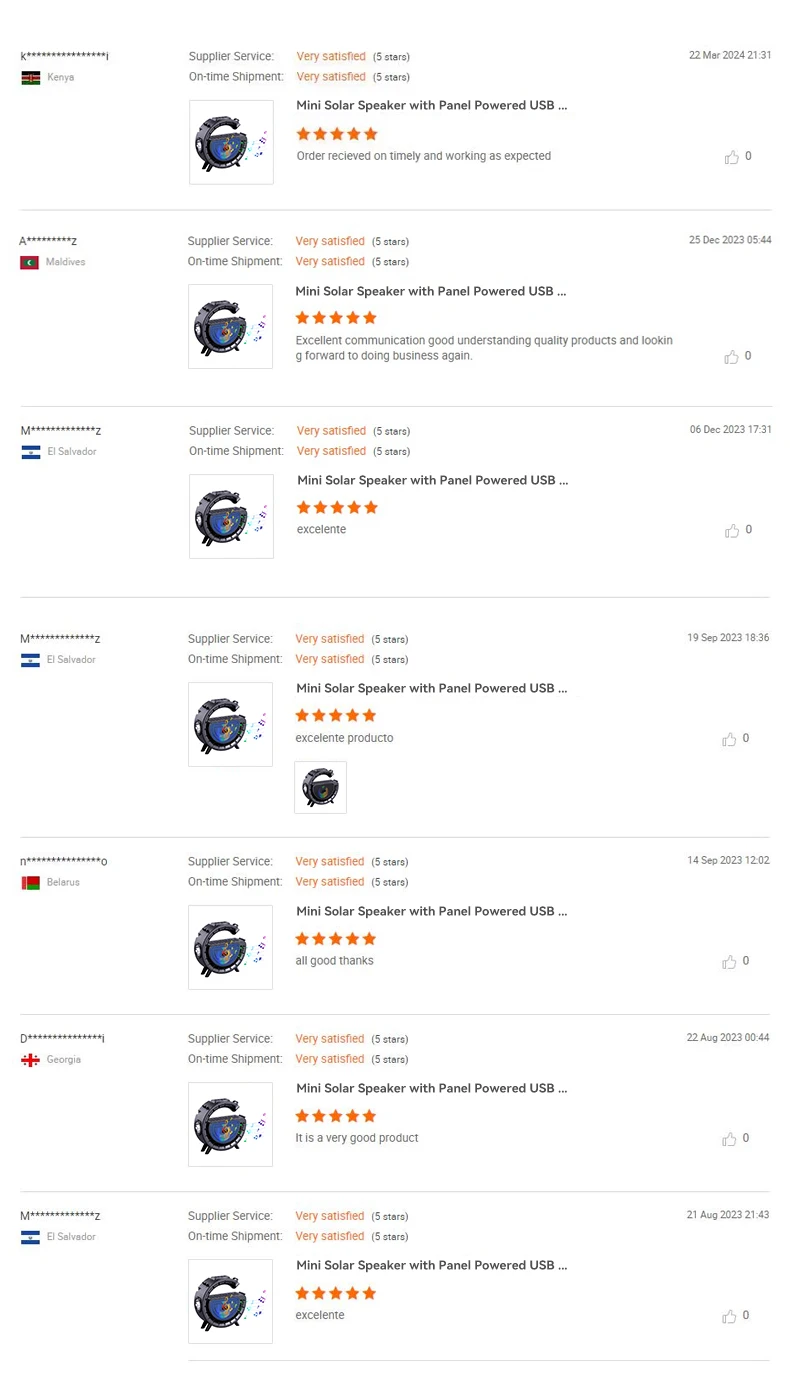
Task: Click product title in 19 Sep 2023 review
Action: coord(431,688)
